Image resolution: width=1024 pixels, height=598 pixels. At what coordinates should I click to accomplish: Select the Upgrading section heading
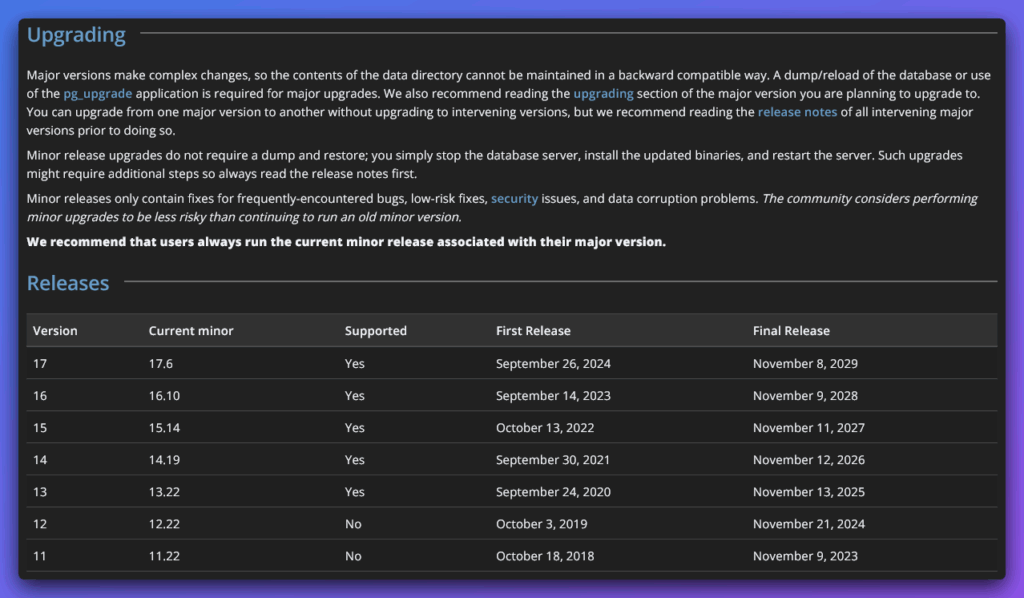pos(76,35)
